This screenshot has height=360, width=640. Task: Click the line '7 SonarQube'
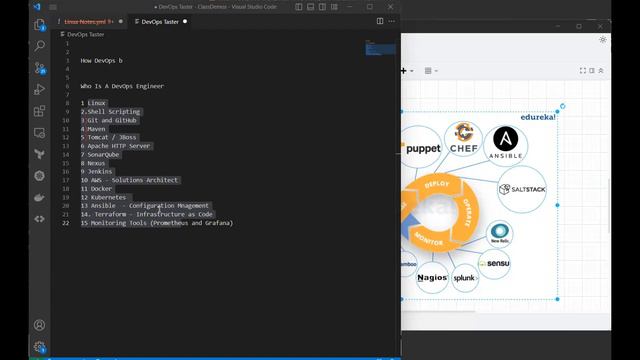[100, 155]
